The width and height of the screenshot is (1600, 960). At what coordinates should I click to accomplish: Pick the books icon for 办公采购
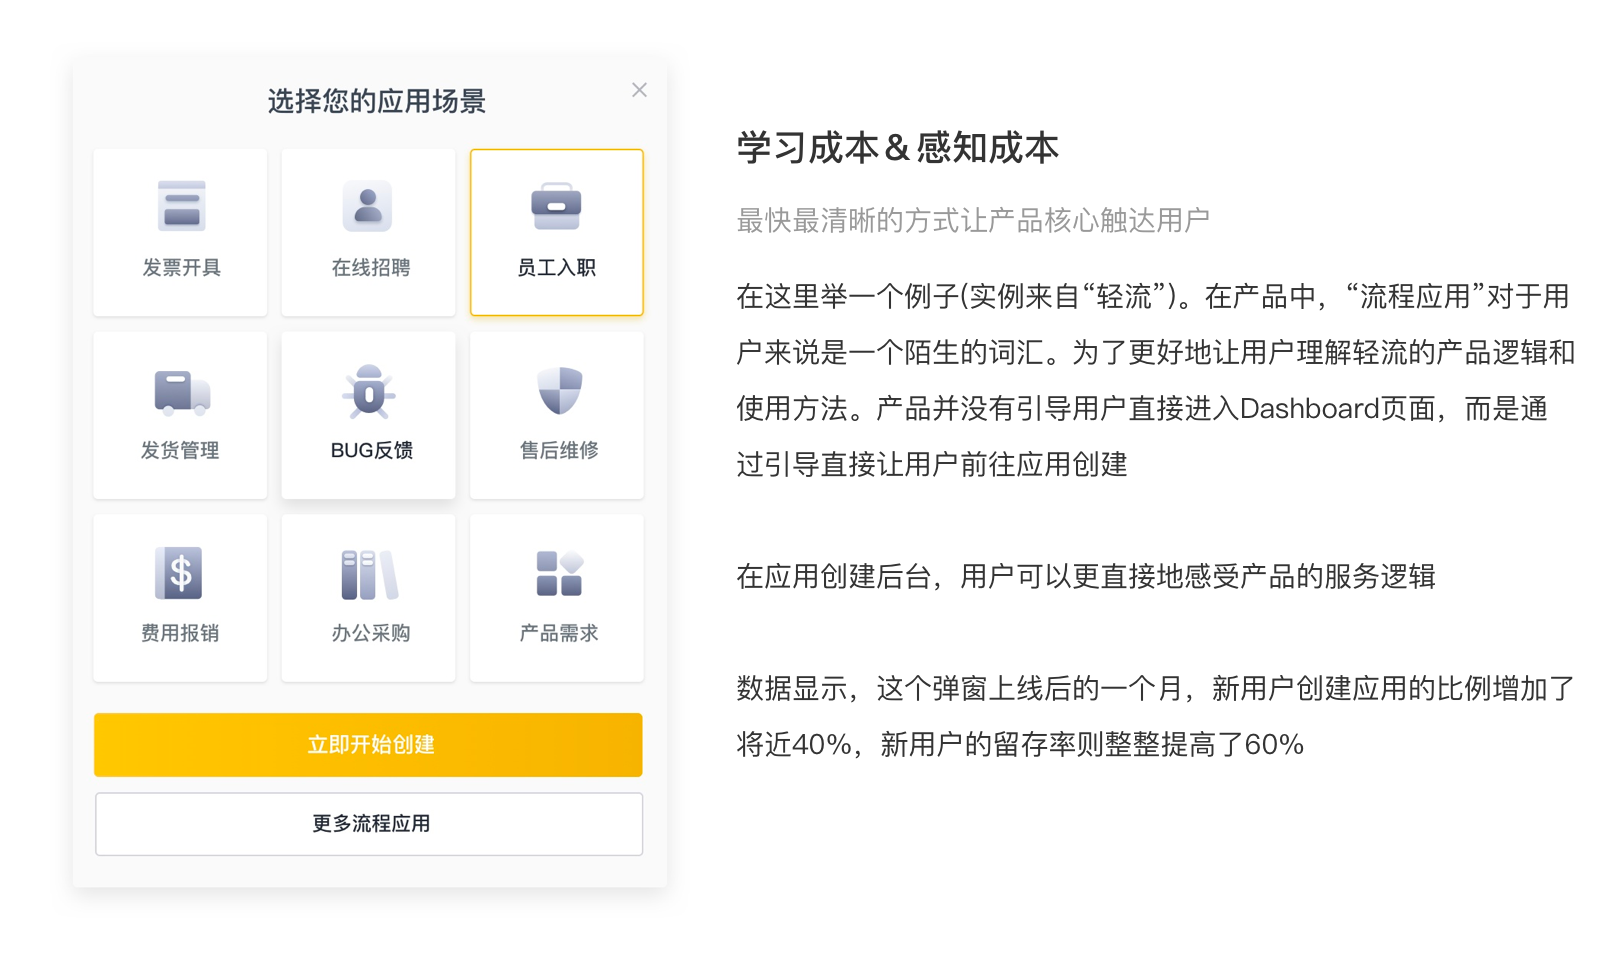(x=368, y=574)
